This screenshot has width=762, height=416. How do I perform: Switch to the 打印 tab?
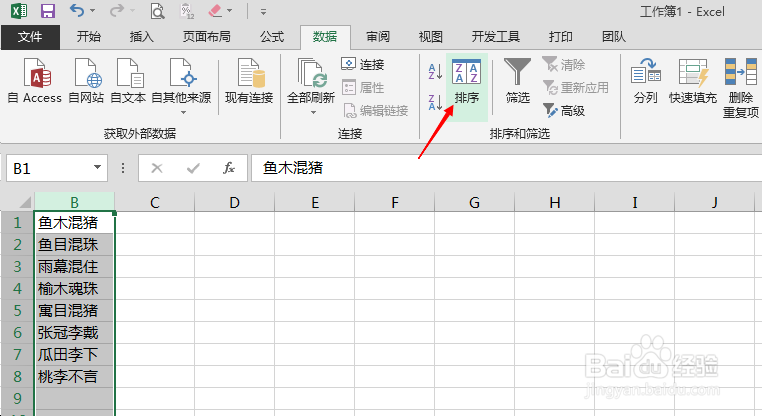[x=561, y=37]
